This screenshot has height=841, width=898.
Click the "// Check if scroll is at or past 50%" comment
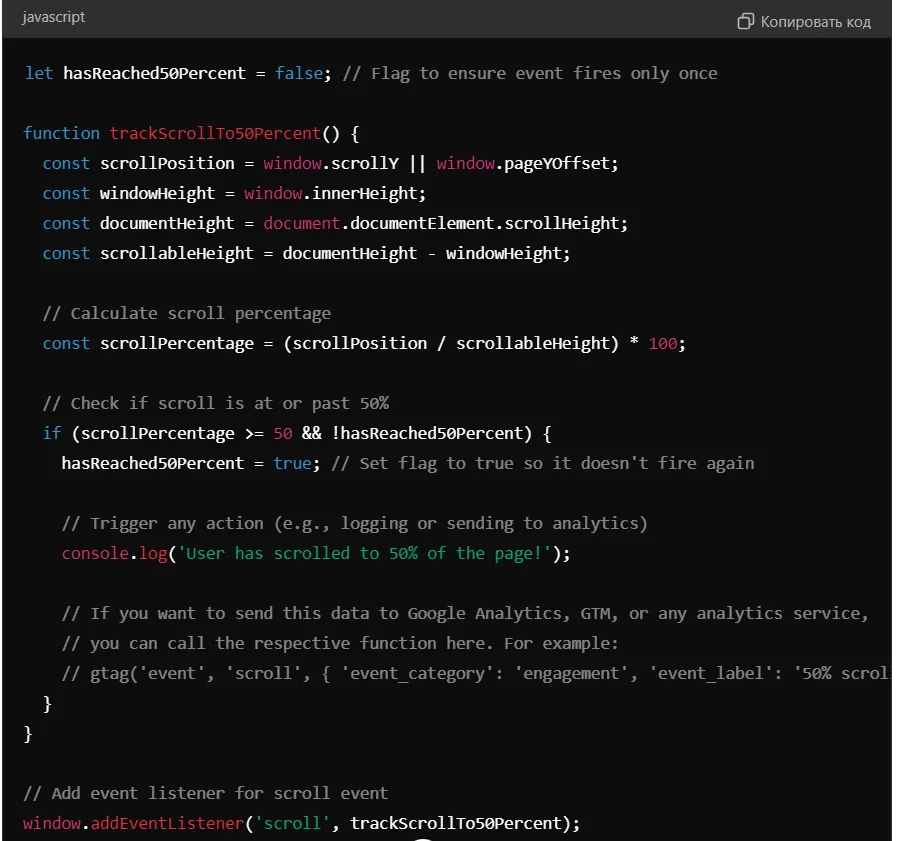[215, 403]
